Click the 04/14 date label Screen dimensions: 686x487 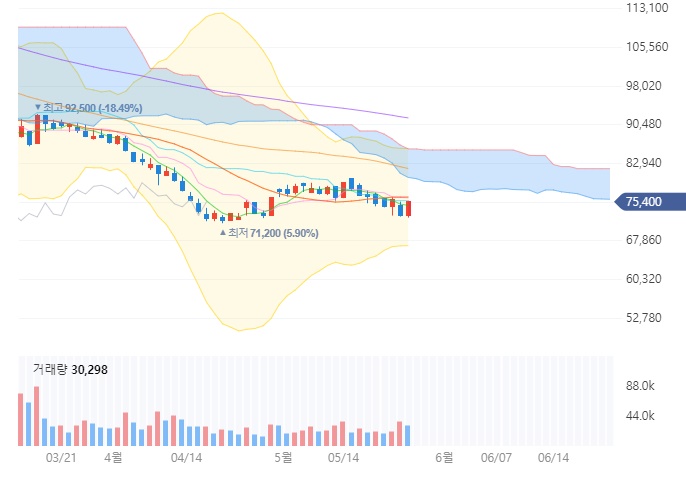[x=186, y=458]
